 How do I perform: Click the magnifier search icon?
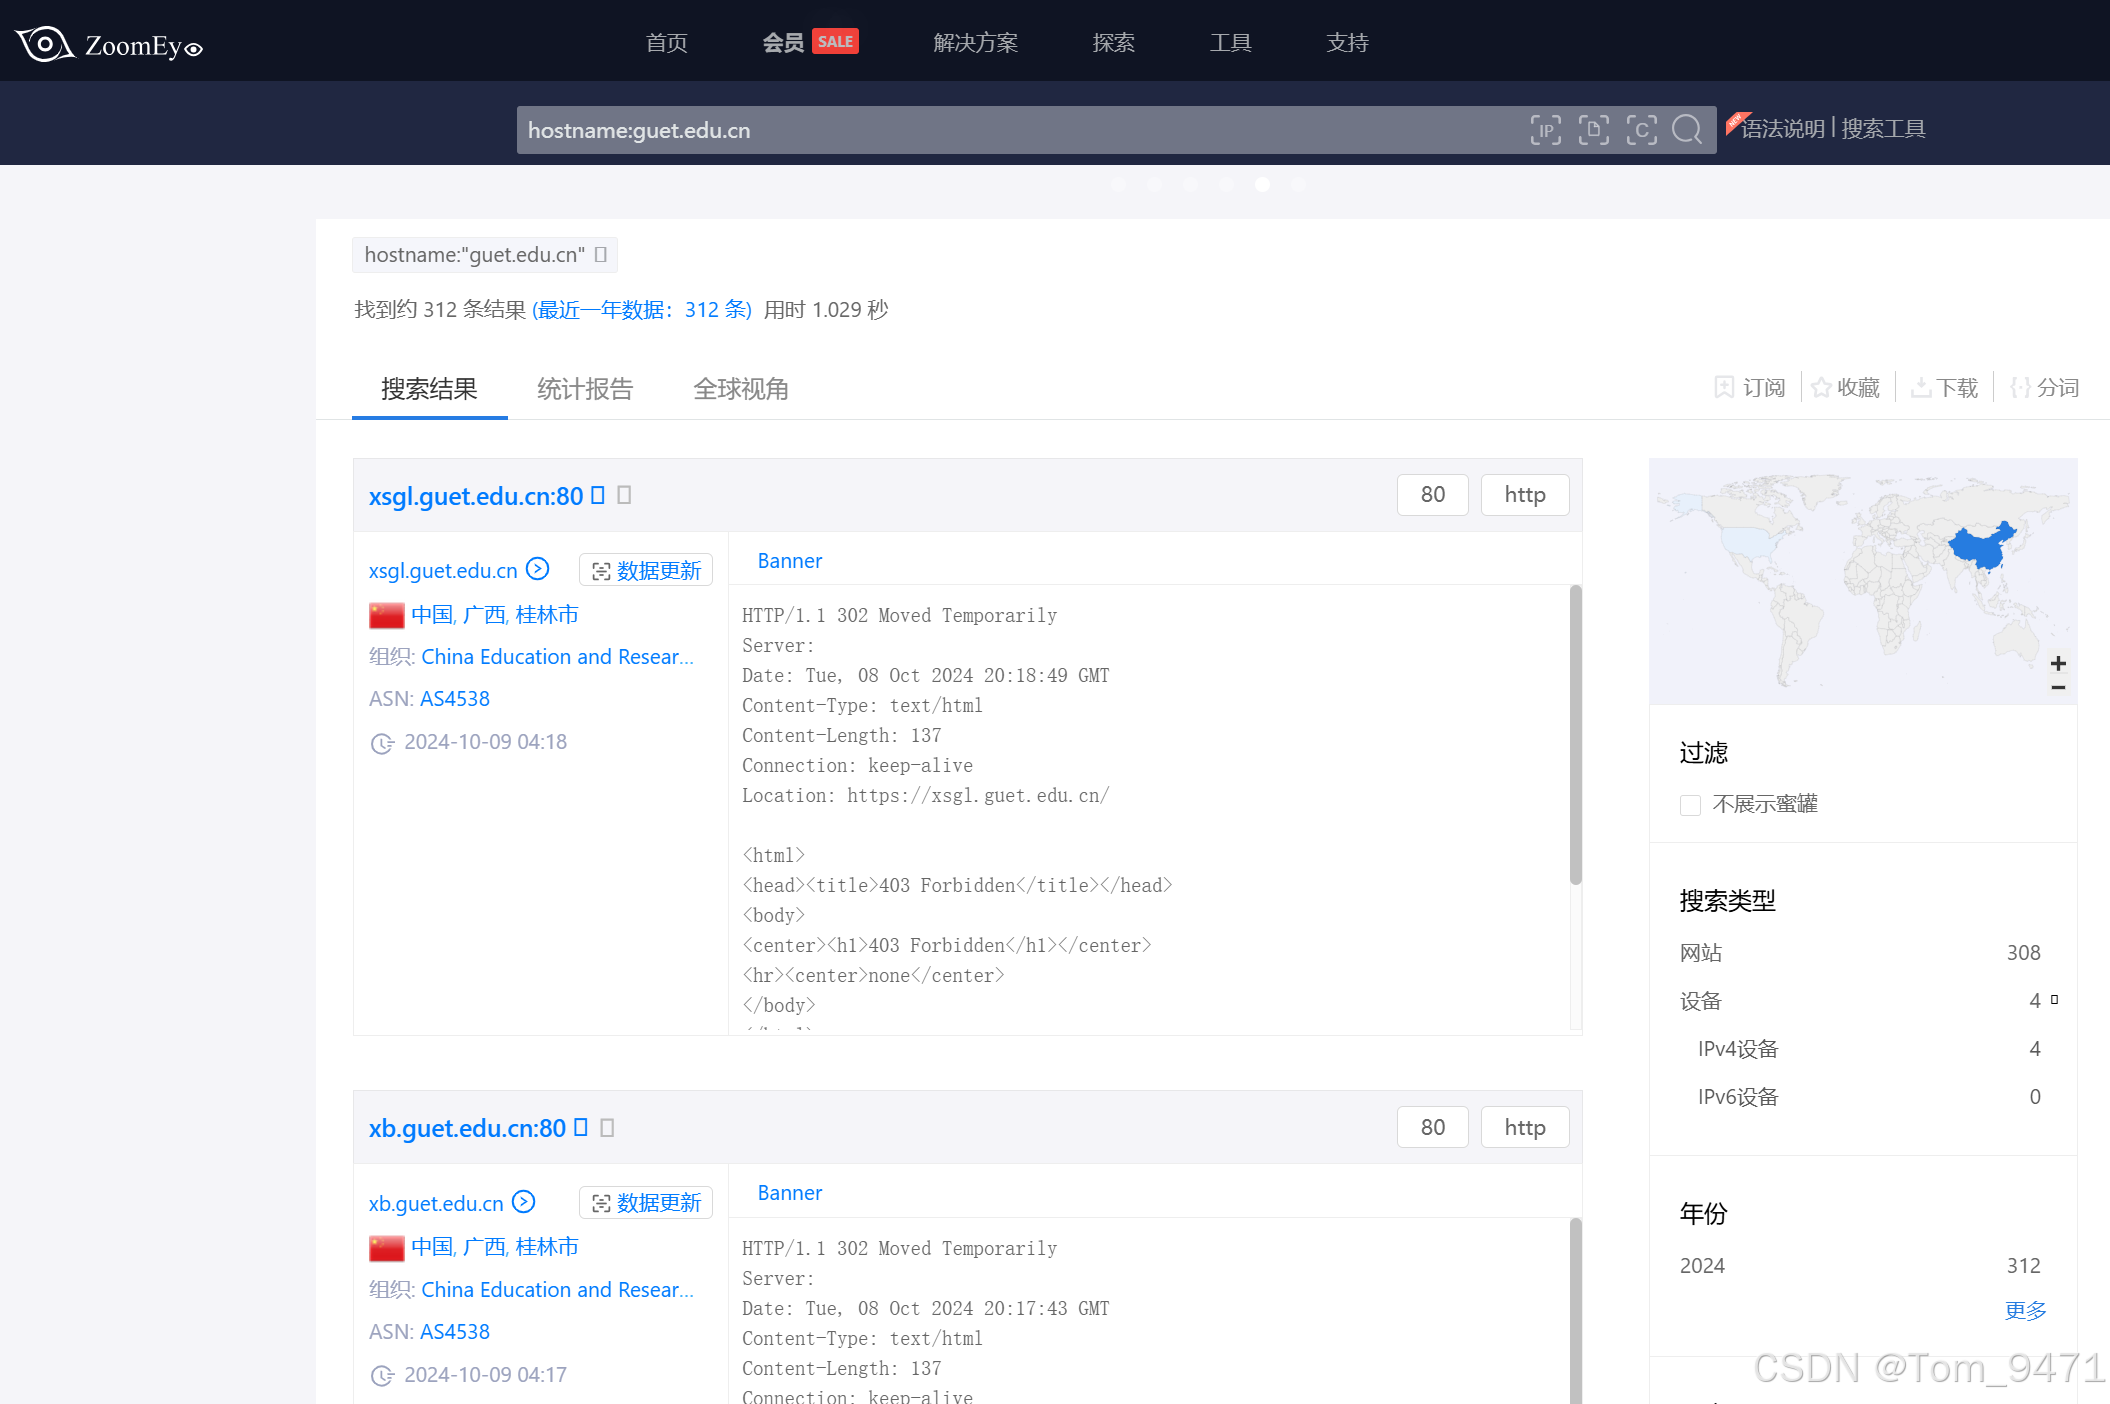click(x=1687, y=130)
